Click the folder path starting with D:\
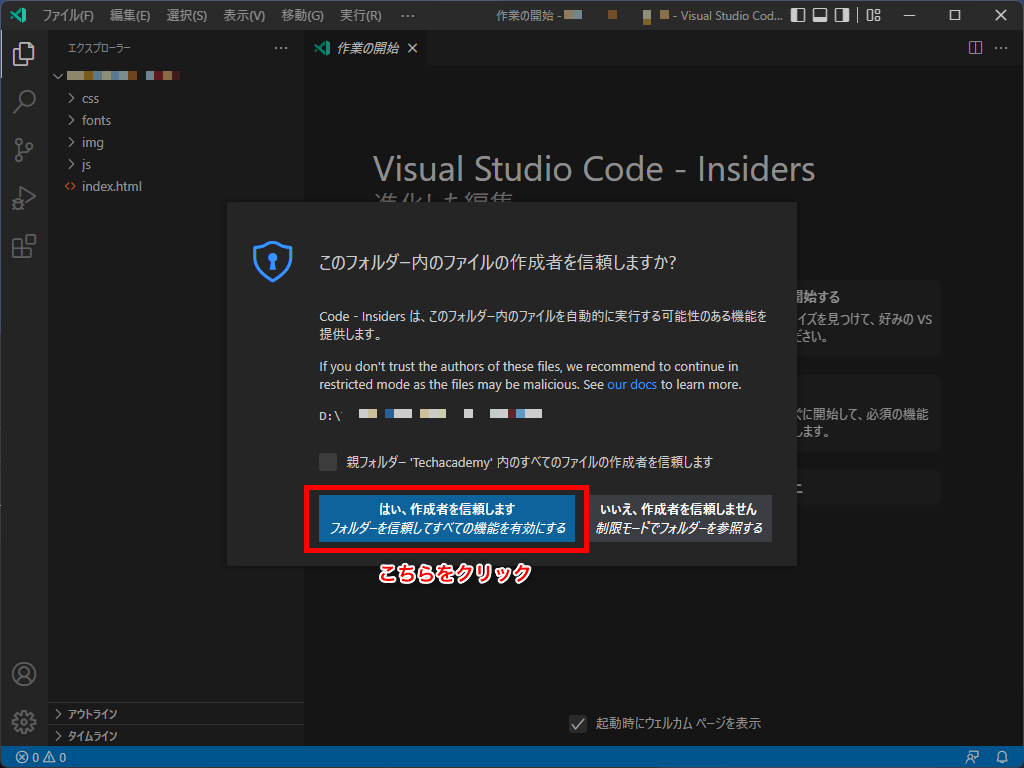The height and width of the screenshot is (768, 1024). pos(431,414)
